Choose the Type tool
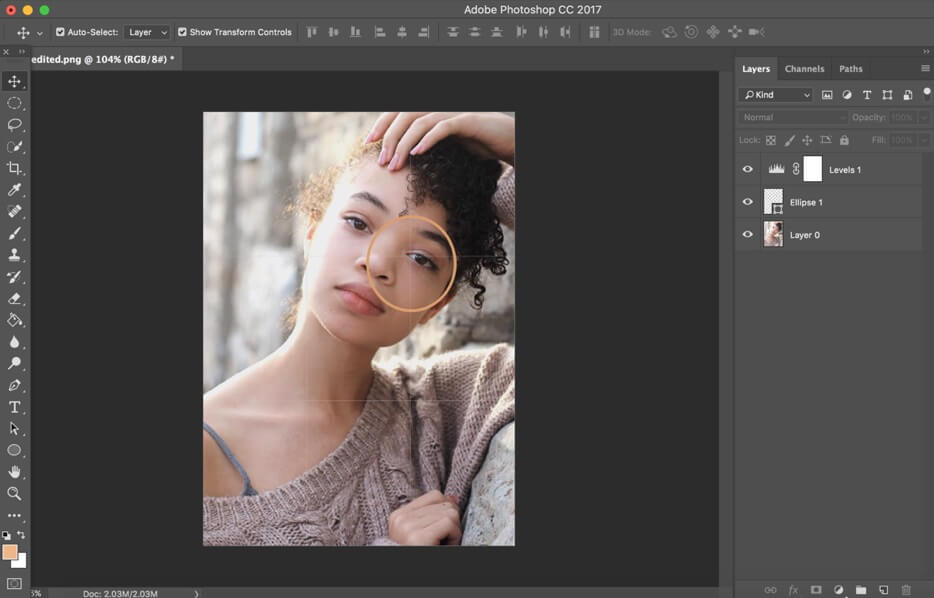934x598 pixels. [x=15, y=407]
